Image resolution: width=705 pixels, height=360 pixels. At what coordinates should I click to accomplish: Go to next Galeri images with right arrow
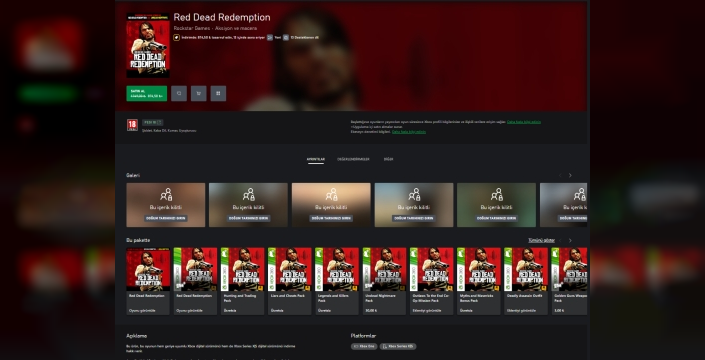coord(570,175)
